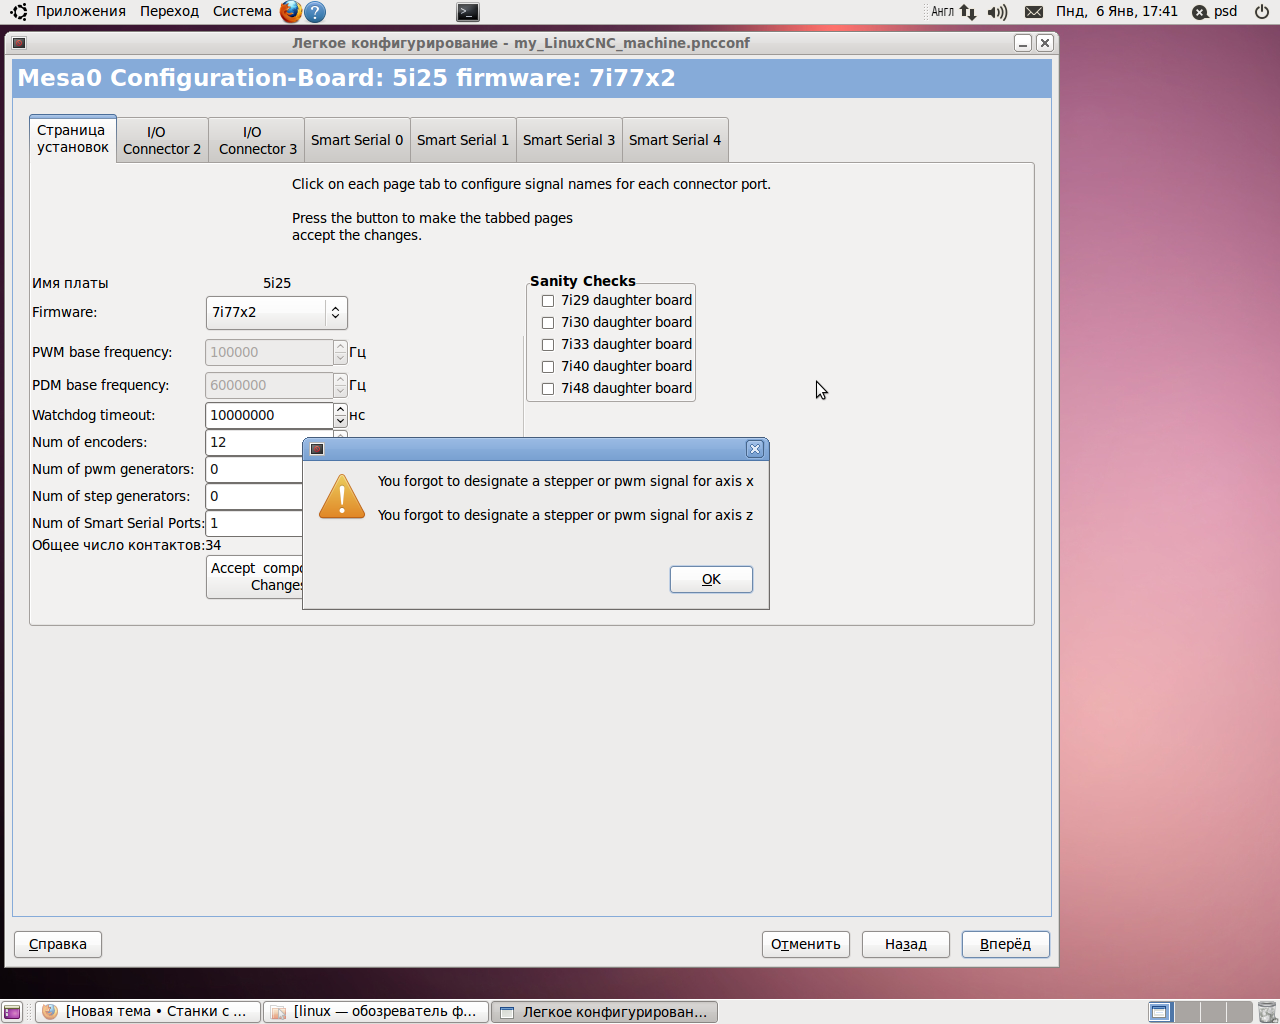Switch to the I/O Connector 3 tab
The width and height of the screenshot is (1280, 1024).
pos(258,140)
